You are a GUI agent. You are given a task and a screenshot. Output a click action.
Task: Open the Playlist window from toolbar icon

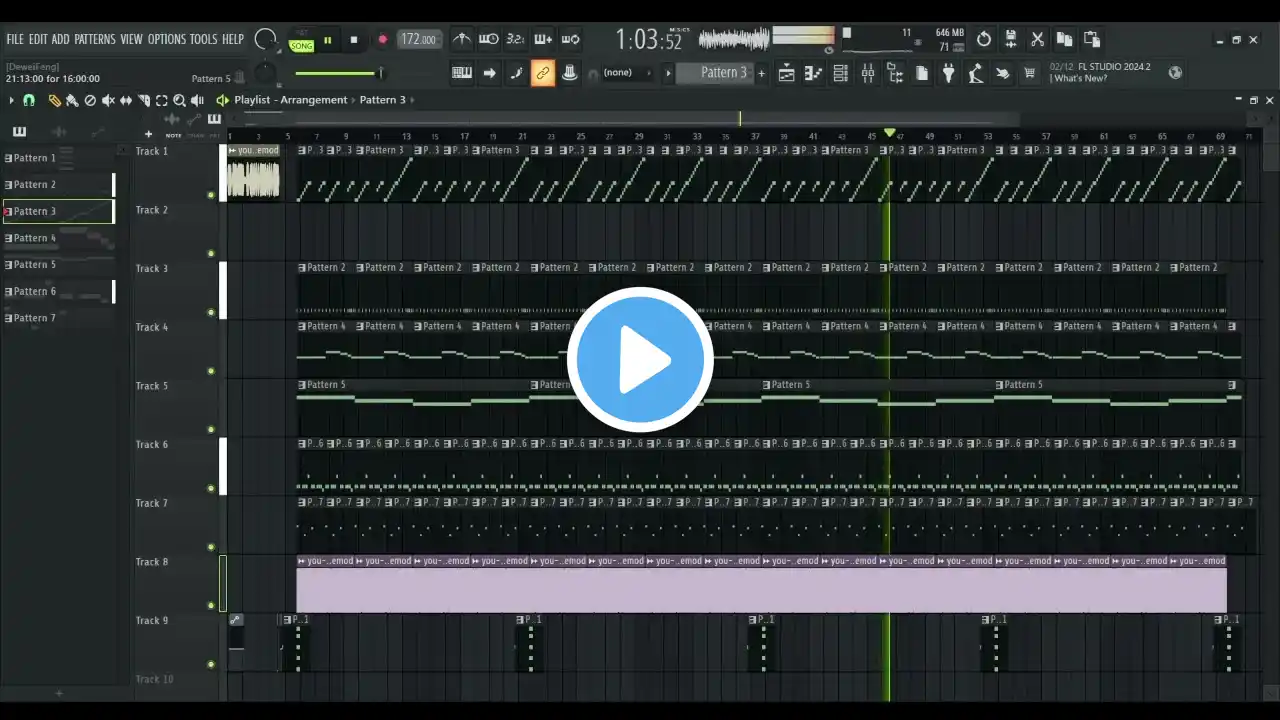(786, 73)
